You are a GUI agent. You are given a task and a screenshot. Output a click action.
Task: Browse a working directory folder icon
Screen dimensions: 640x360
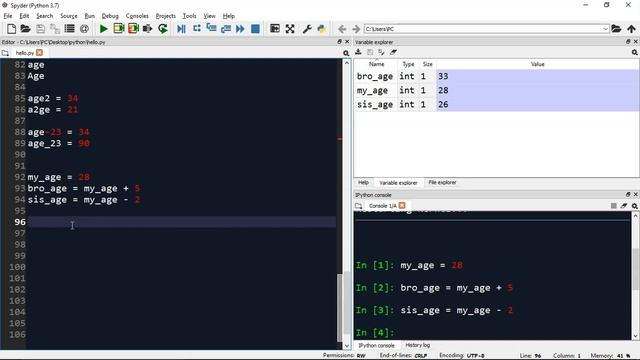(616, 29)
